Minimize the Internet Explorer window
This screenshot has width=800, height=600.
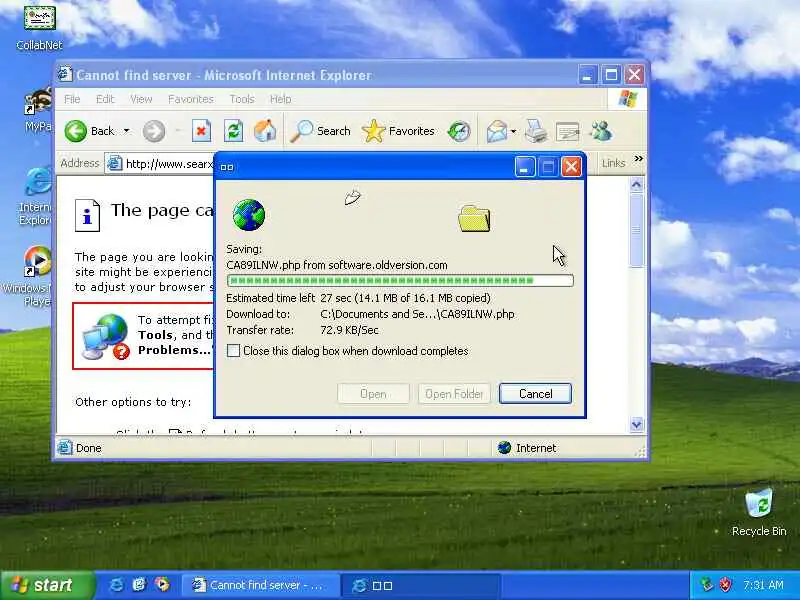click(587, 76)
